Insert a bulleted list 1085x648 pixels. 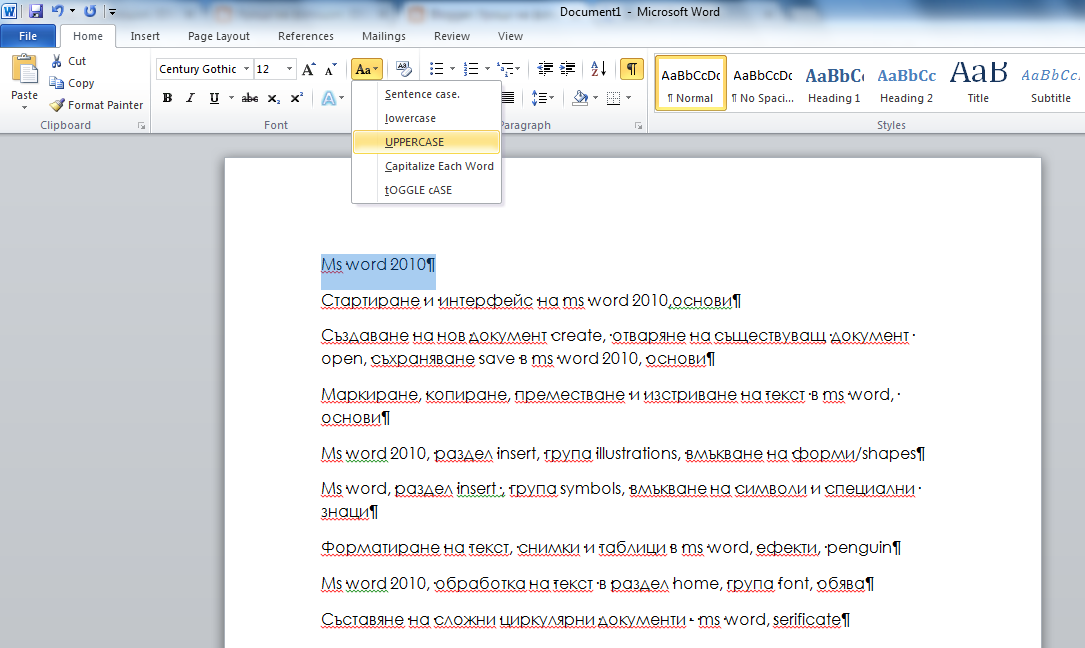437,69
